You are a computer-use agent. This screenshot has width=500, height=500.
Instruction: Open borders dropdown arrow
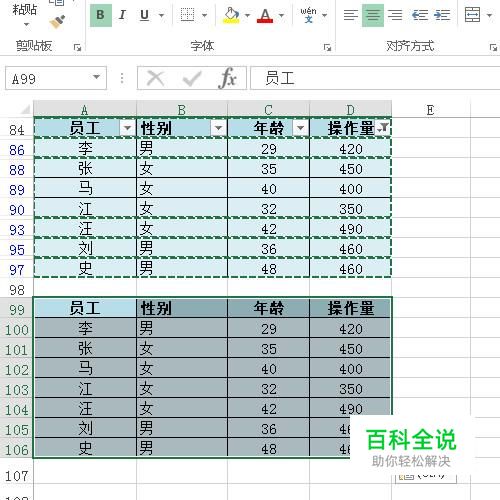point(204,15)
